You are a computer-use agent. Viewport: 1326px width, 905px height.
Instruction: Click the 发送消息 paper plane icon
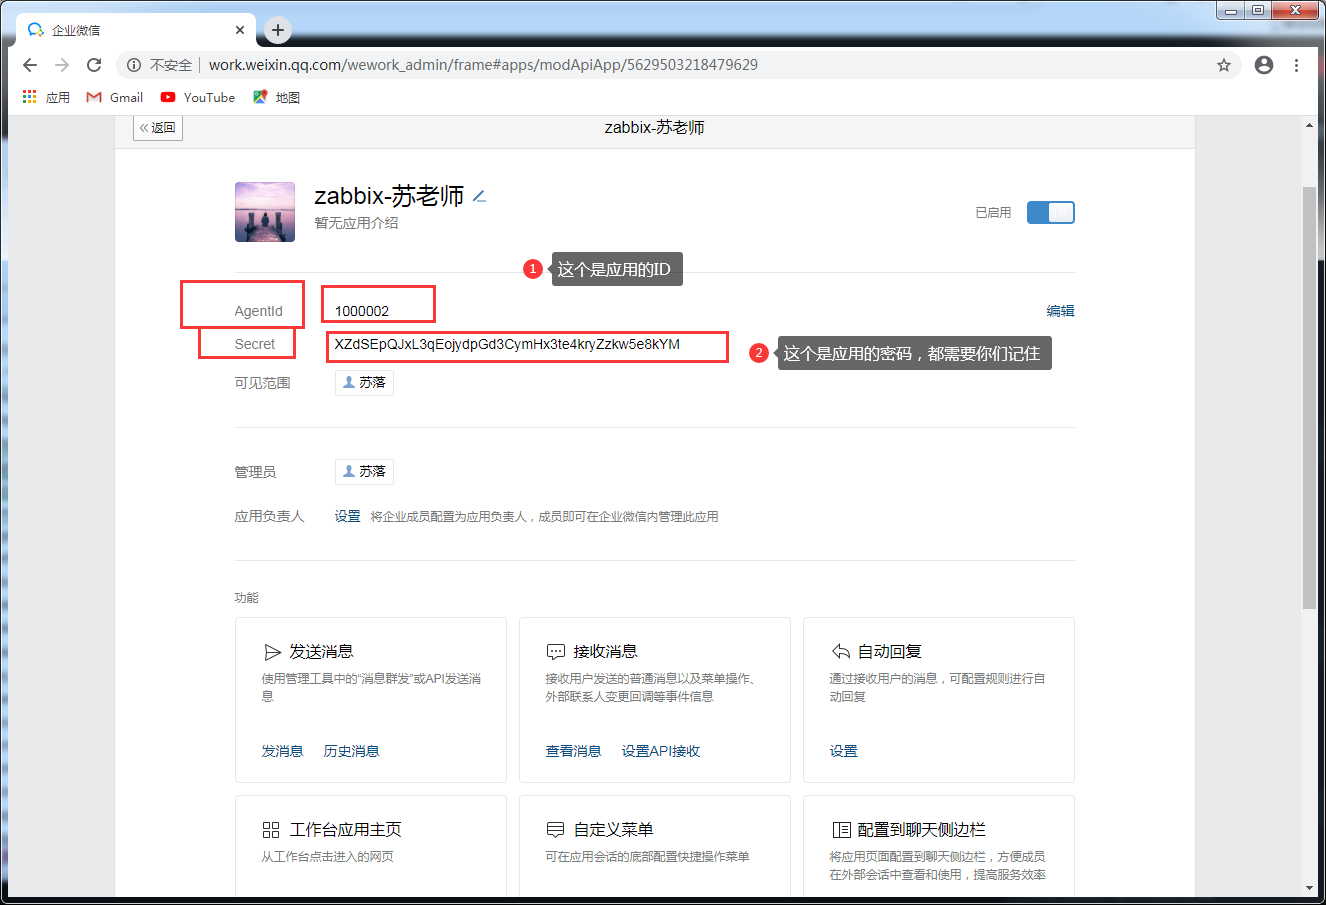coord(272,652)
